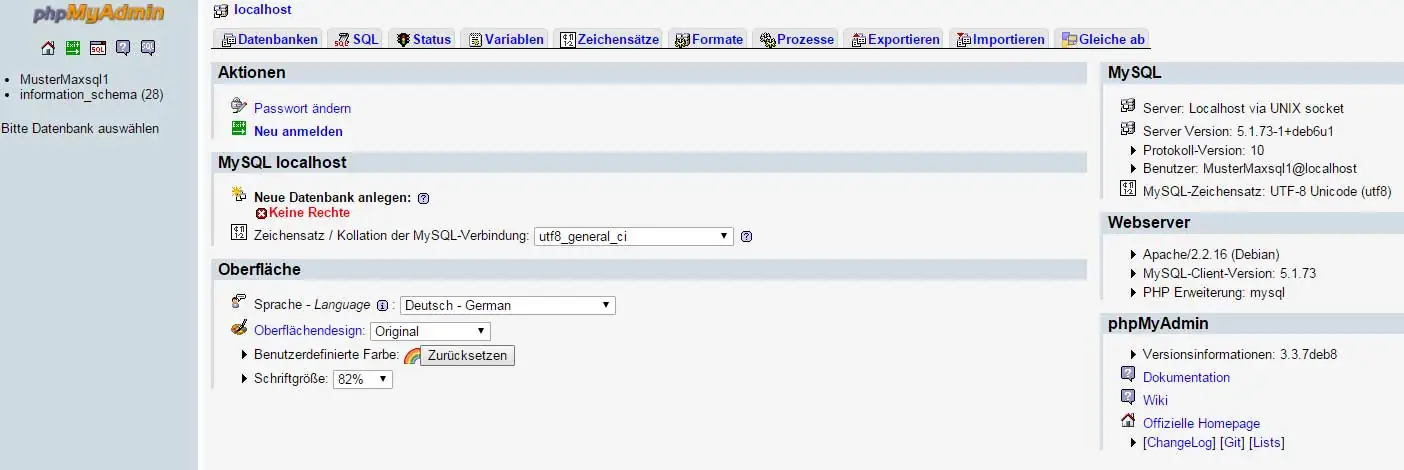Switch to the Variablen tab
This screenshot has height=470, width=1404.
coord(504,39)
